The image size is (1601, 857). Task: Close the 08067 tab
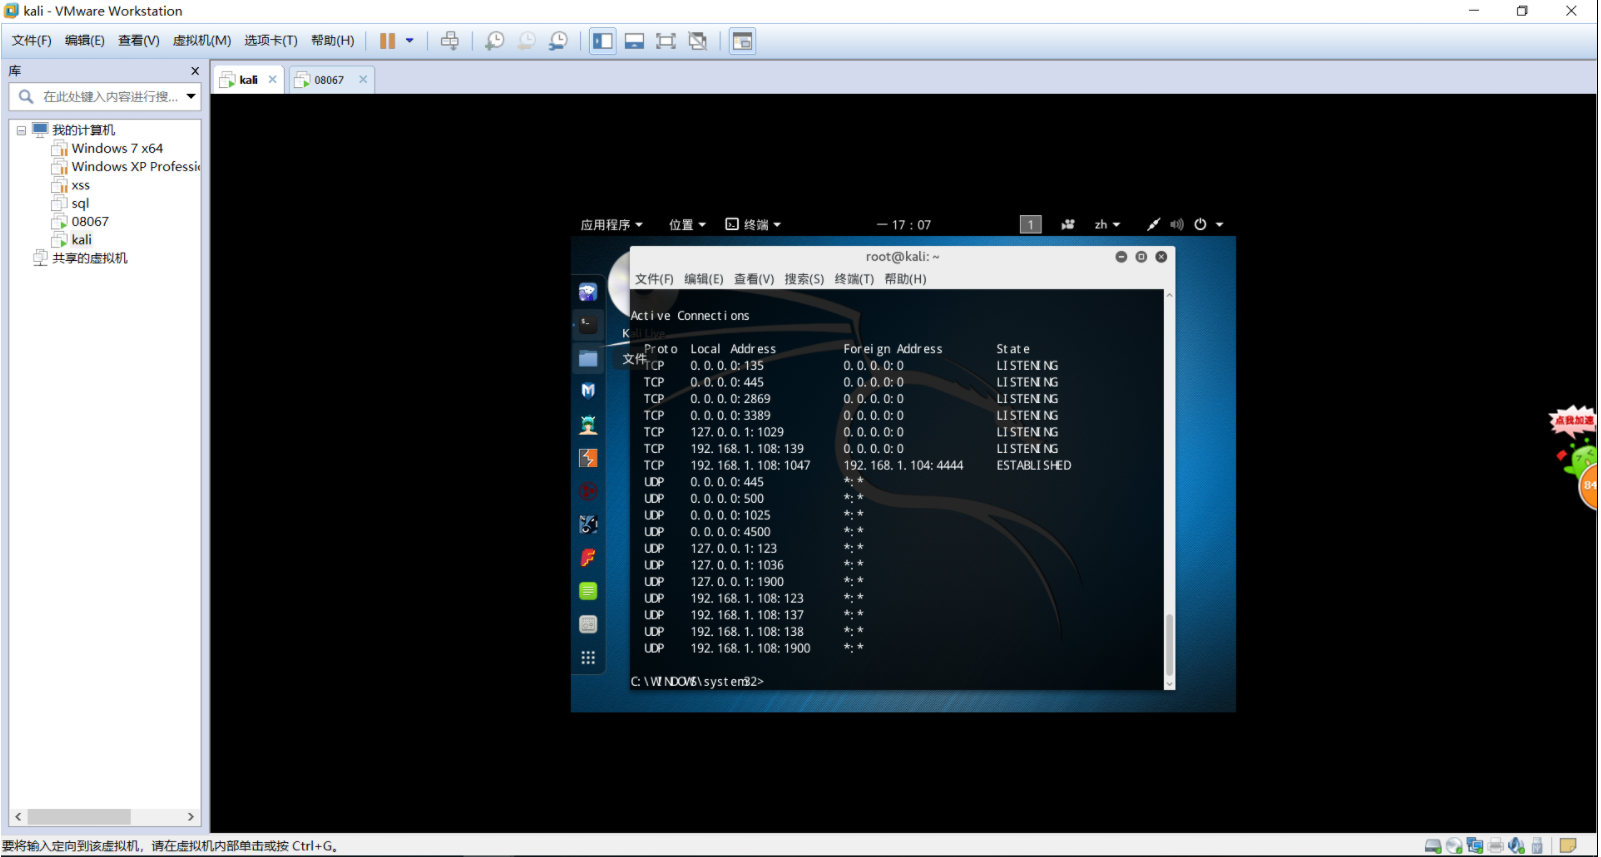(363, 80)
